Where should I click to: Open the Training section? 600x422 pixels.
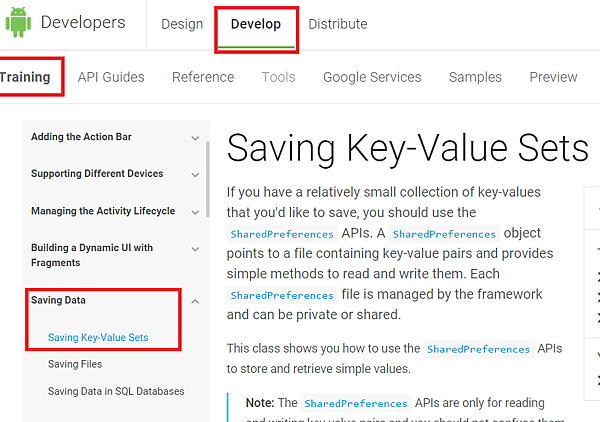click(x=24, y=77)
